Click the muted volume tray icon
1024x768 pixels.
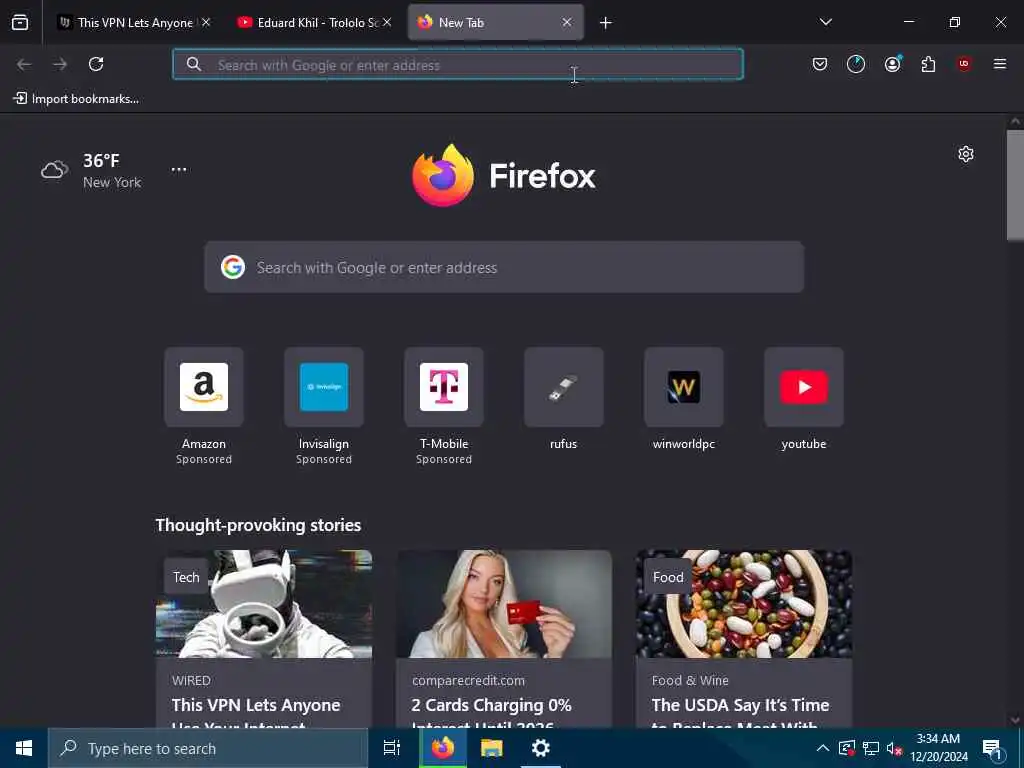(x=894, y=748)
